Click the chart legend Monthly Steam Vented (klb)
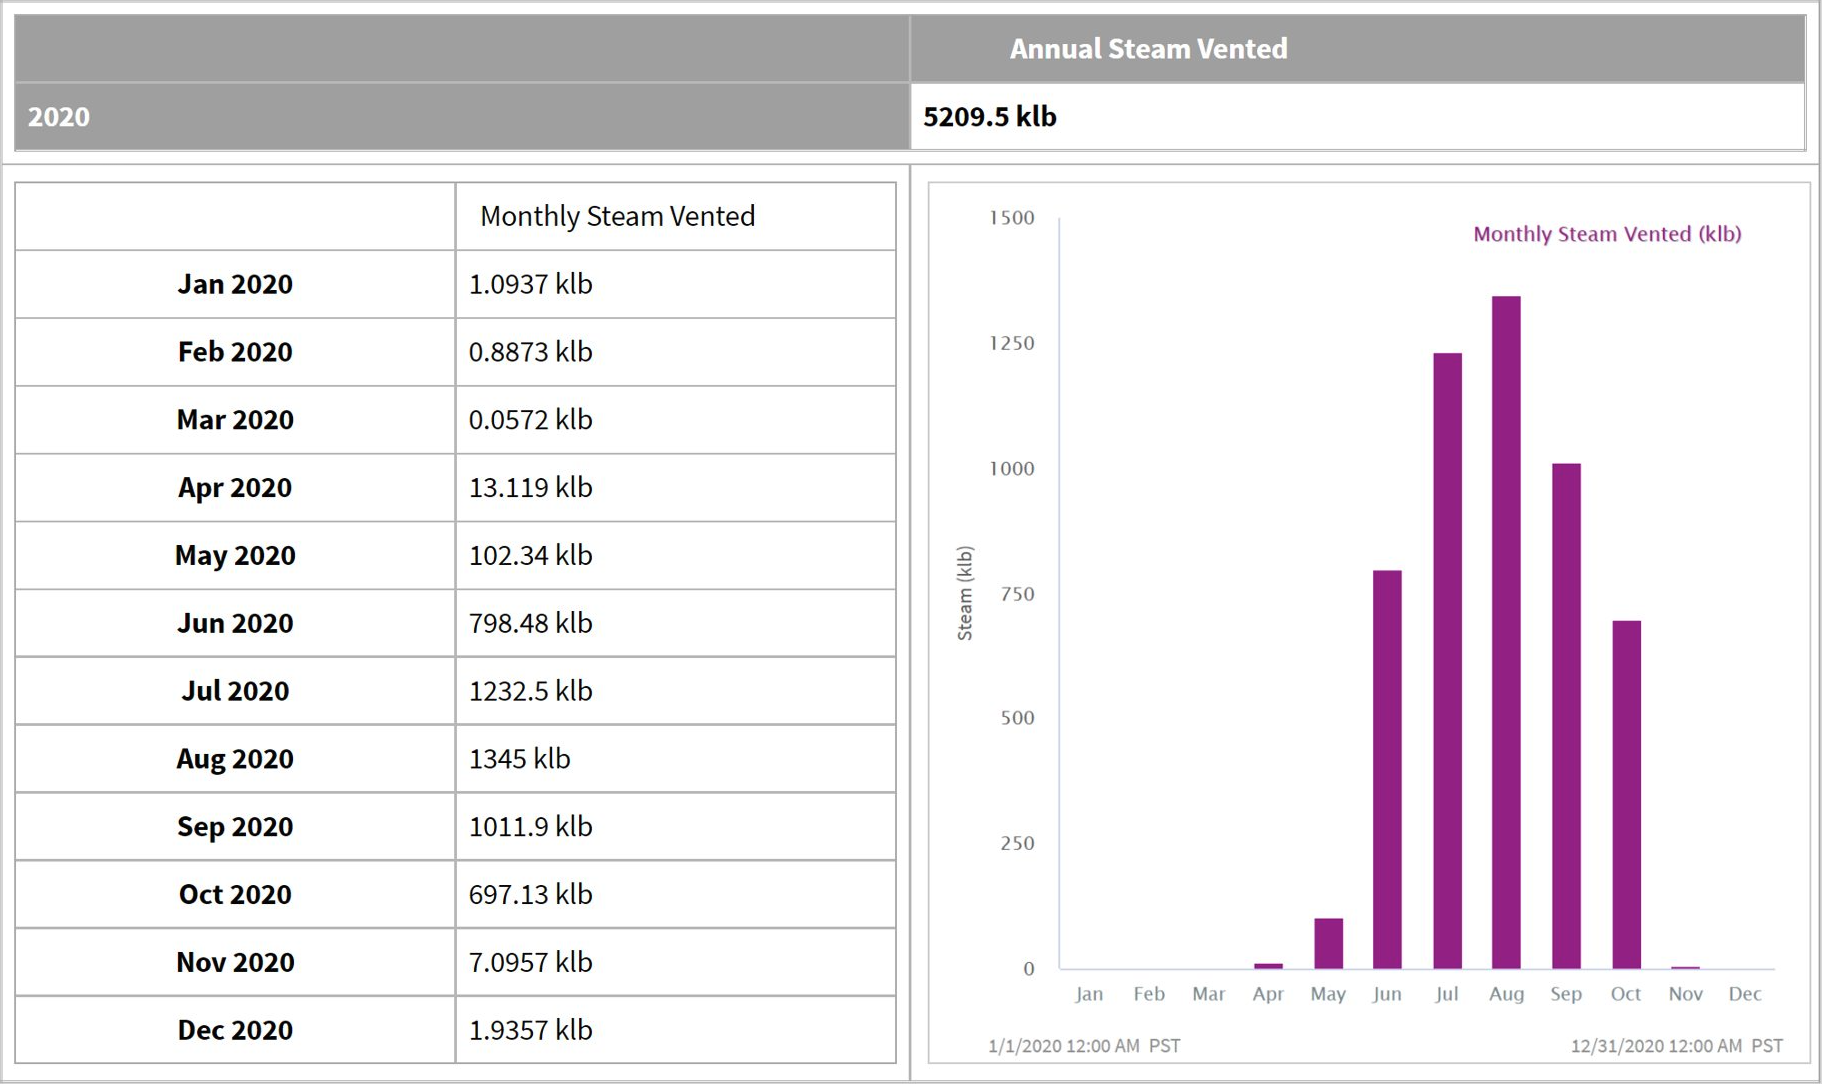 coord(1607,234)
